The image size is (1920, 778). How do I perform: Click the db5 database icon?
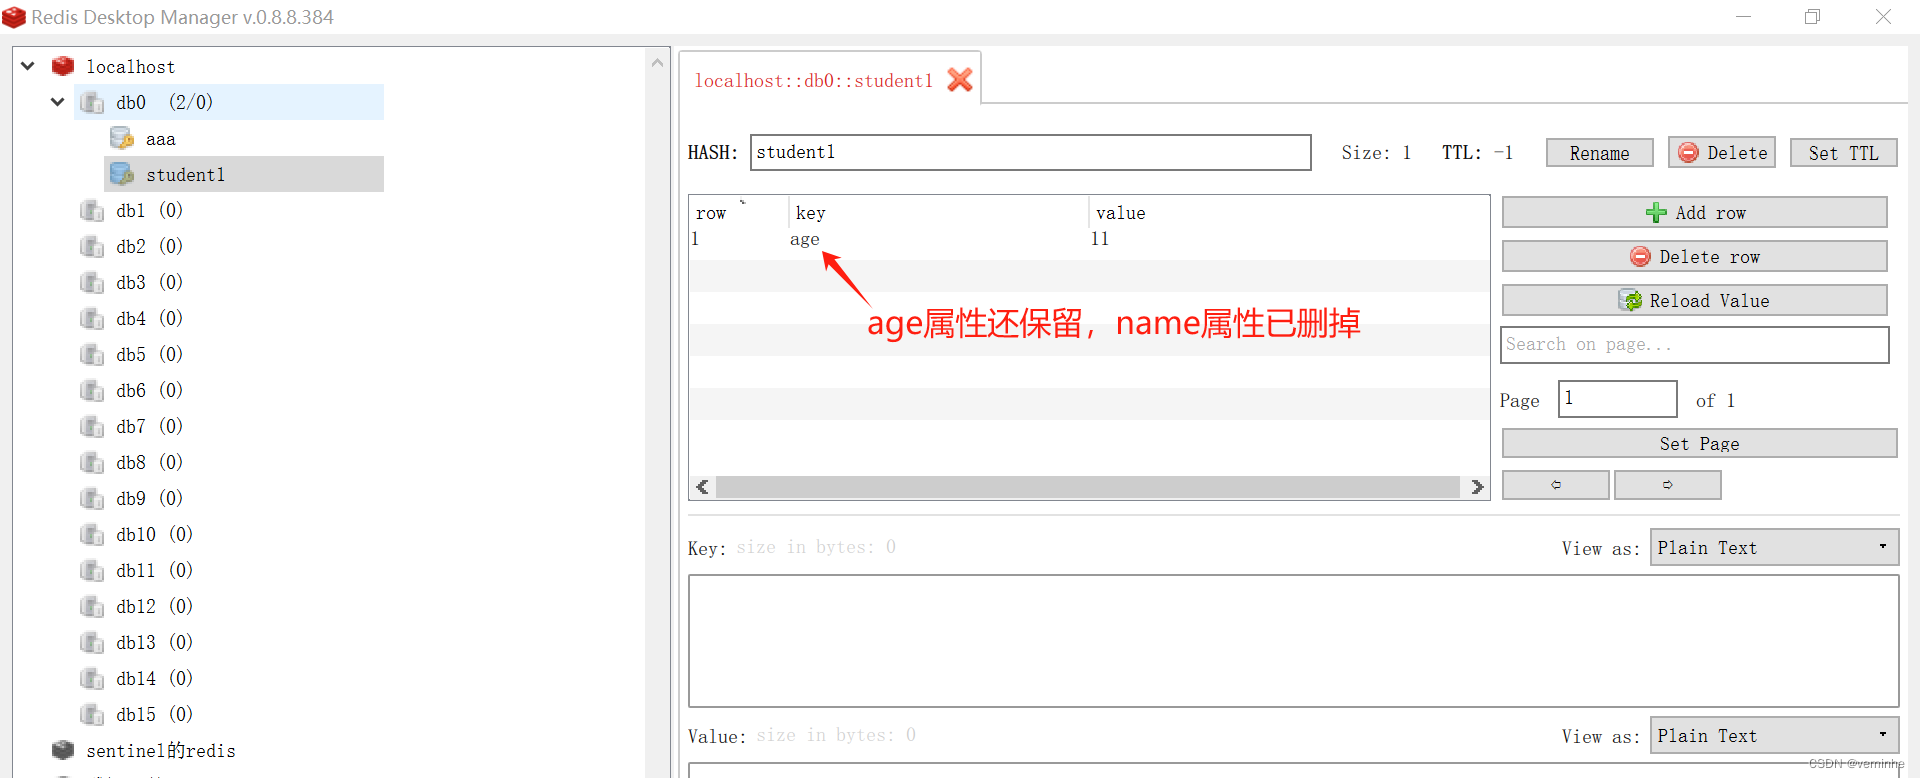point(92,354)
